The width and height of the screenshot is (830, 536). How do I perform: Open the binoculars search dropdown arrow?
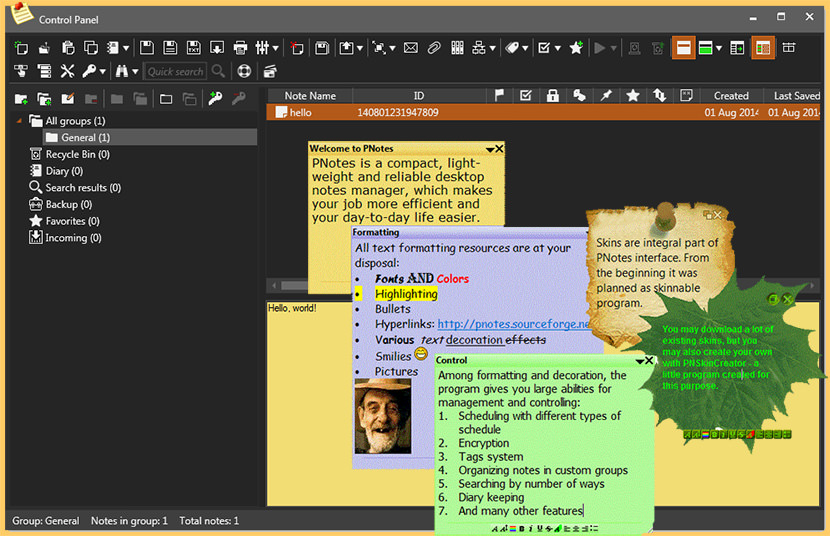[135, 72]
